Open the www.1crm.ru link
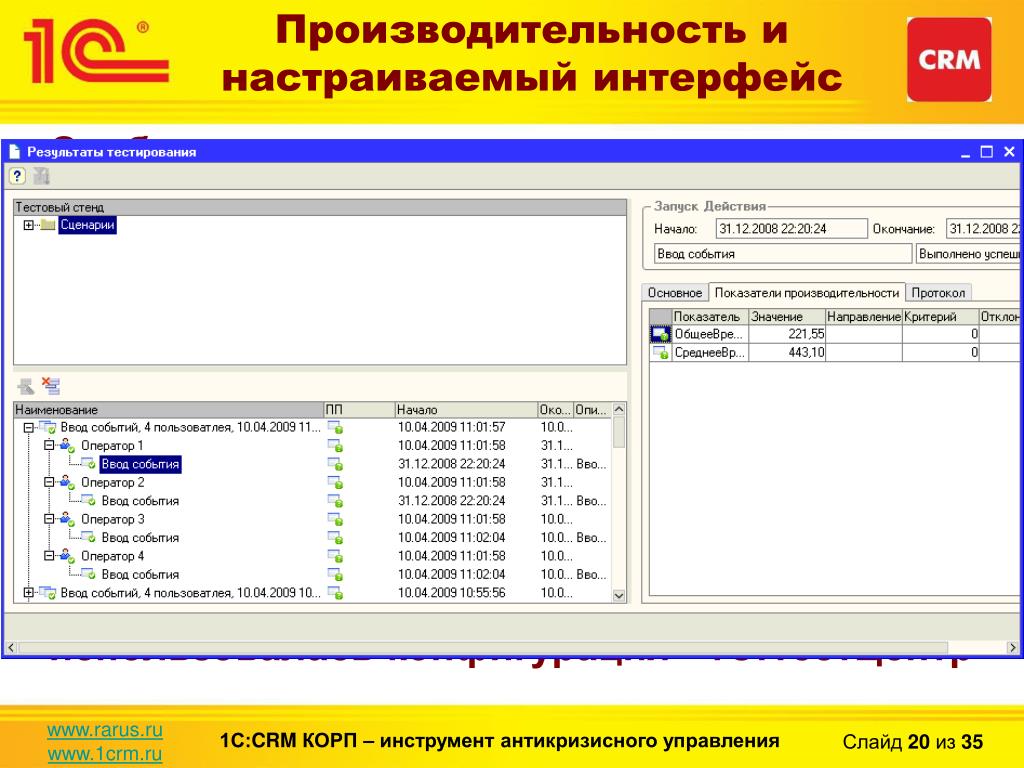This screenshot has height=768, width=1024. point(104,754)
